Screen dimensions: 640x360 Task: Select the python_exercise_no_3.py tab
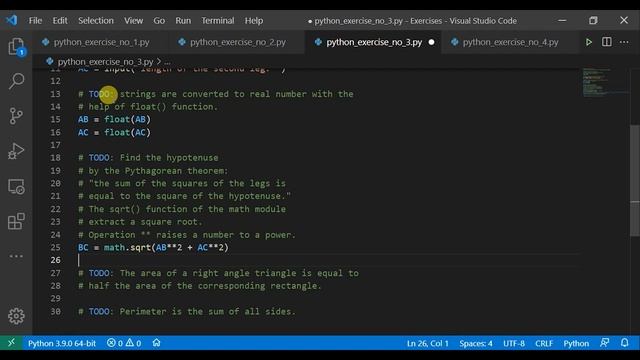[x=374, y=42]
